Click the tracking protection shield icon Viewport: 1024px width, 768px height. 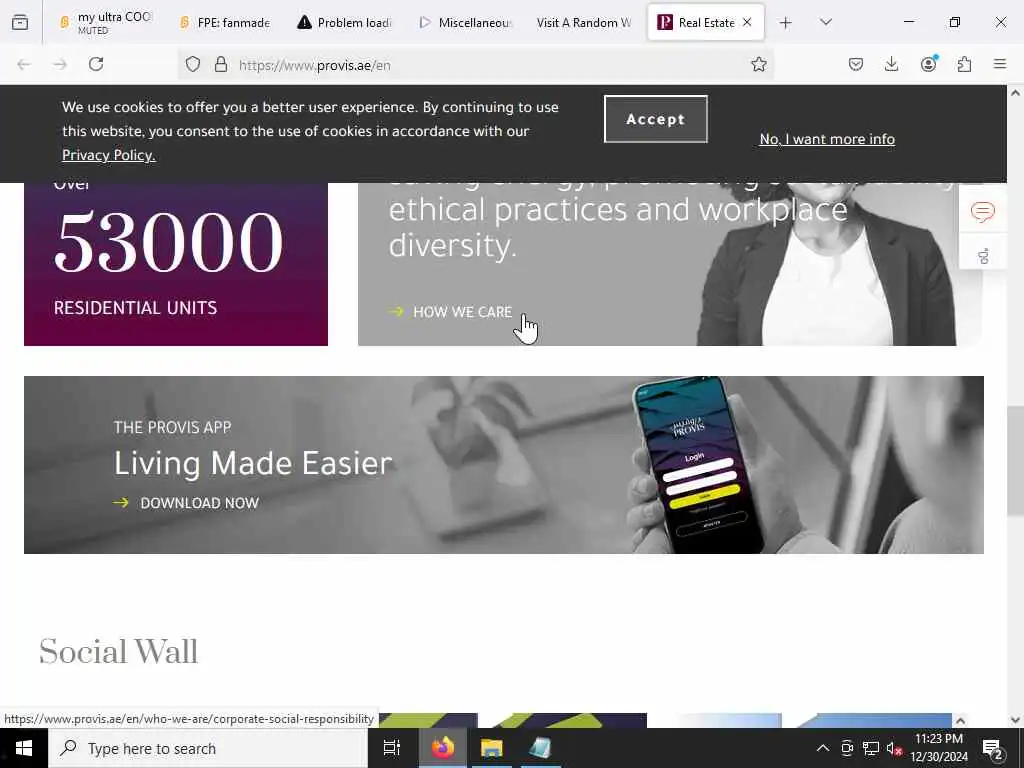click(x=193, y=64)
